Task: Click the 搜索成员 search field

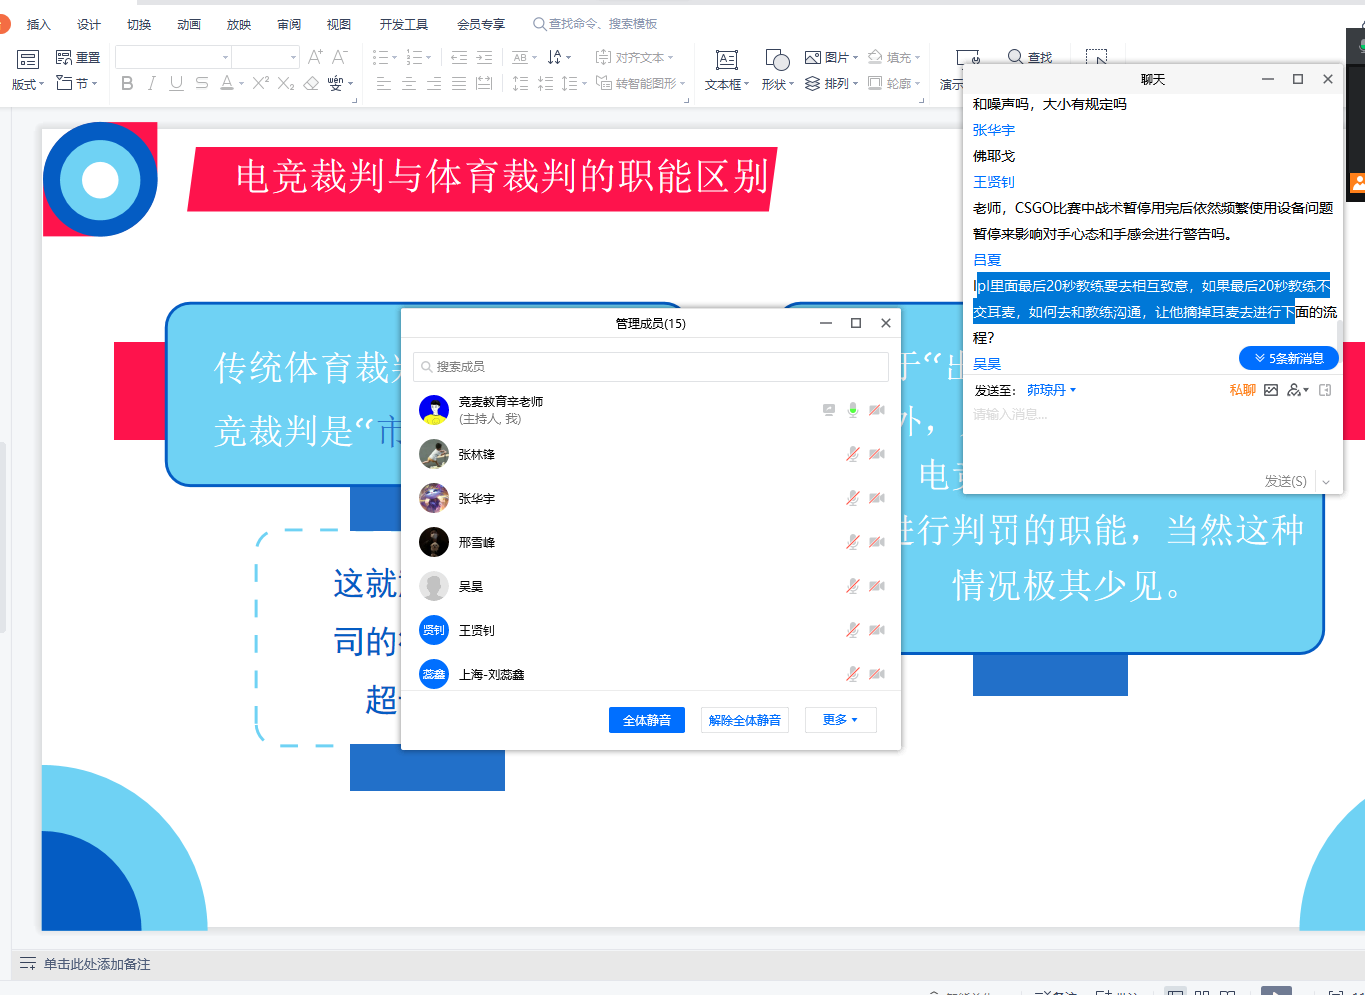Action: pyautogui.click(x=650, y=367)
